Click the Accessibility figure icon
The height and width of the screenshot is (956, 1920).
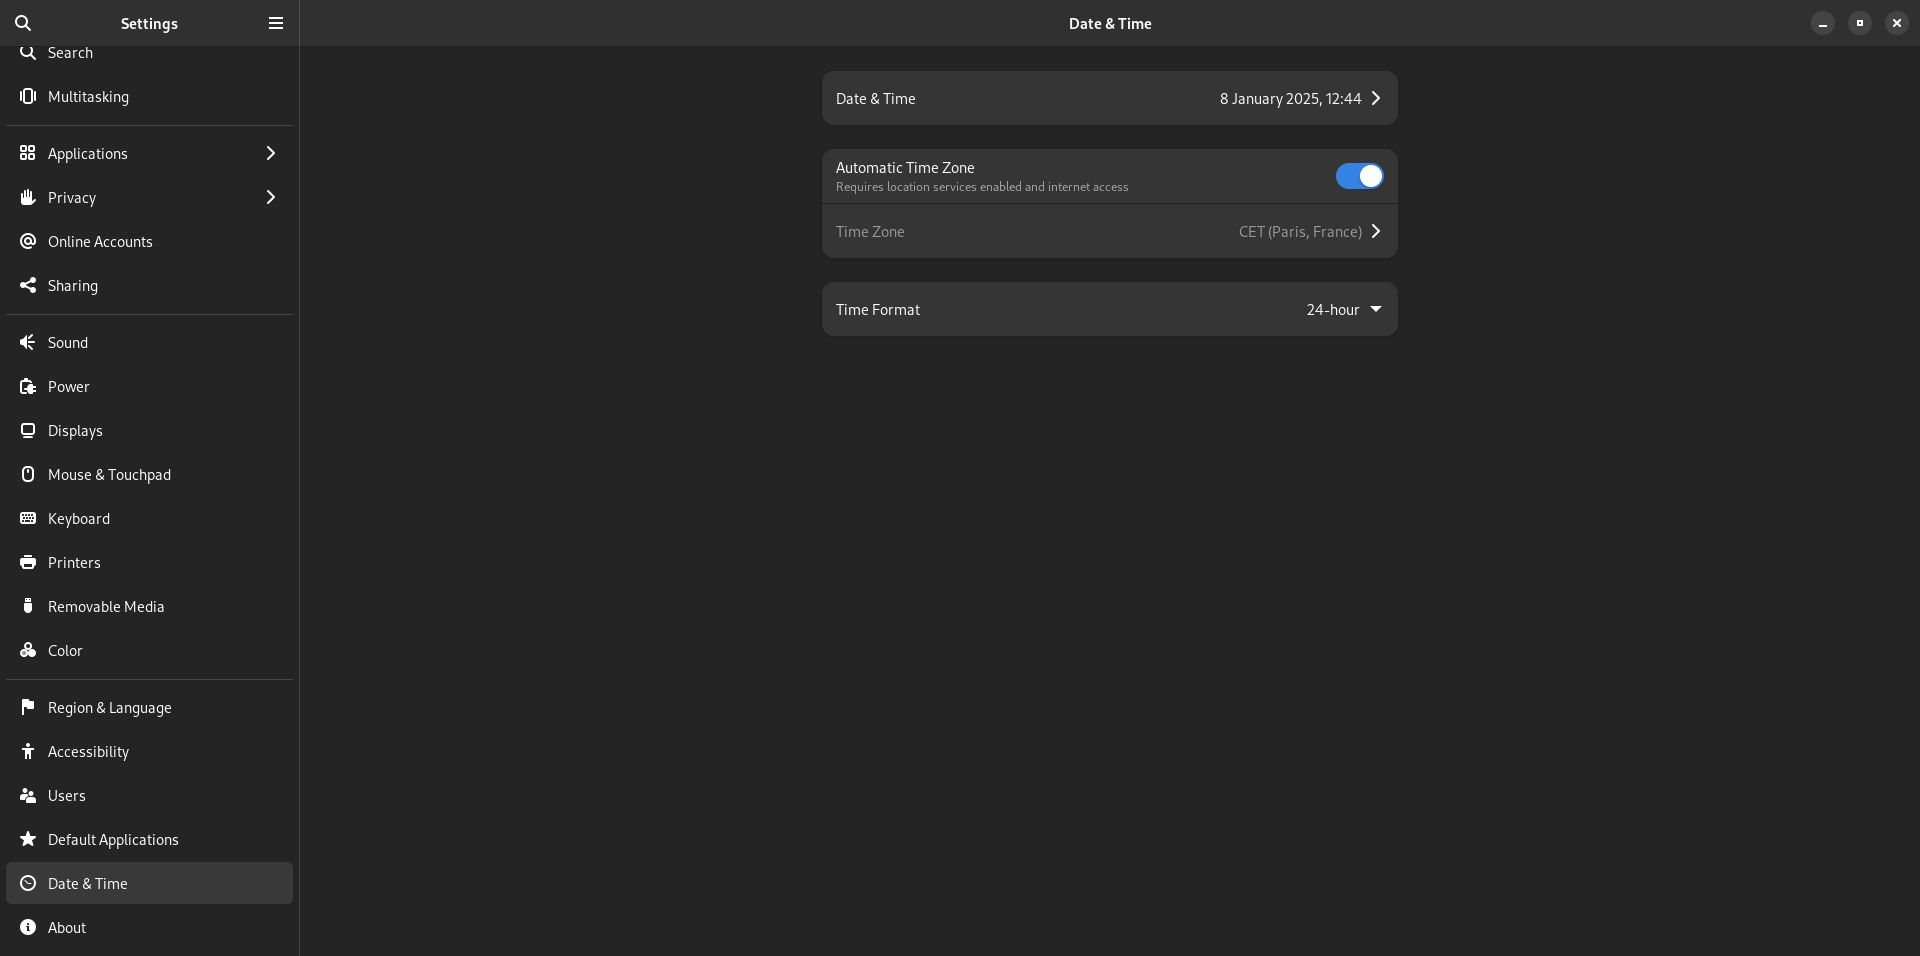click(x=28, y=752)
